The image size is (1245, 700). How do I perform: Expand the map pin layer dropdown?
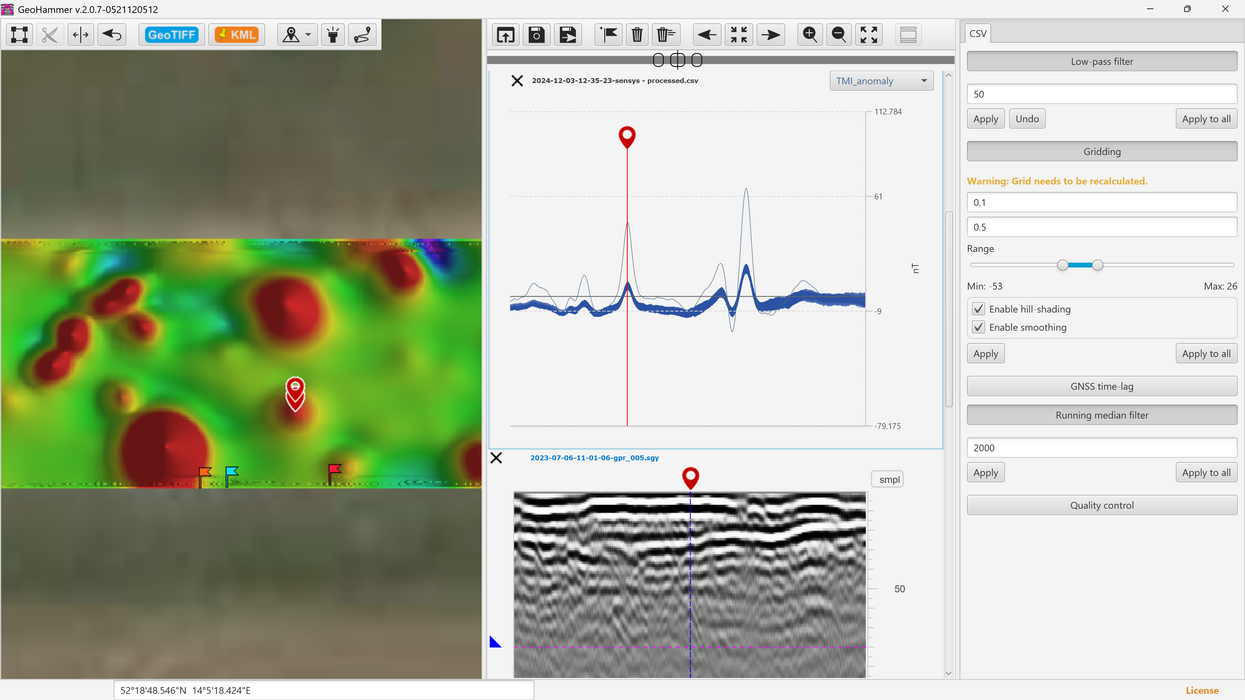pyautogui.click(x=297, y=35)
